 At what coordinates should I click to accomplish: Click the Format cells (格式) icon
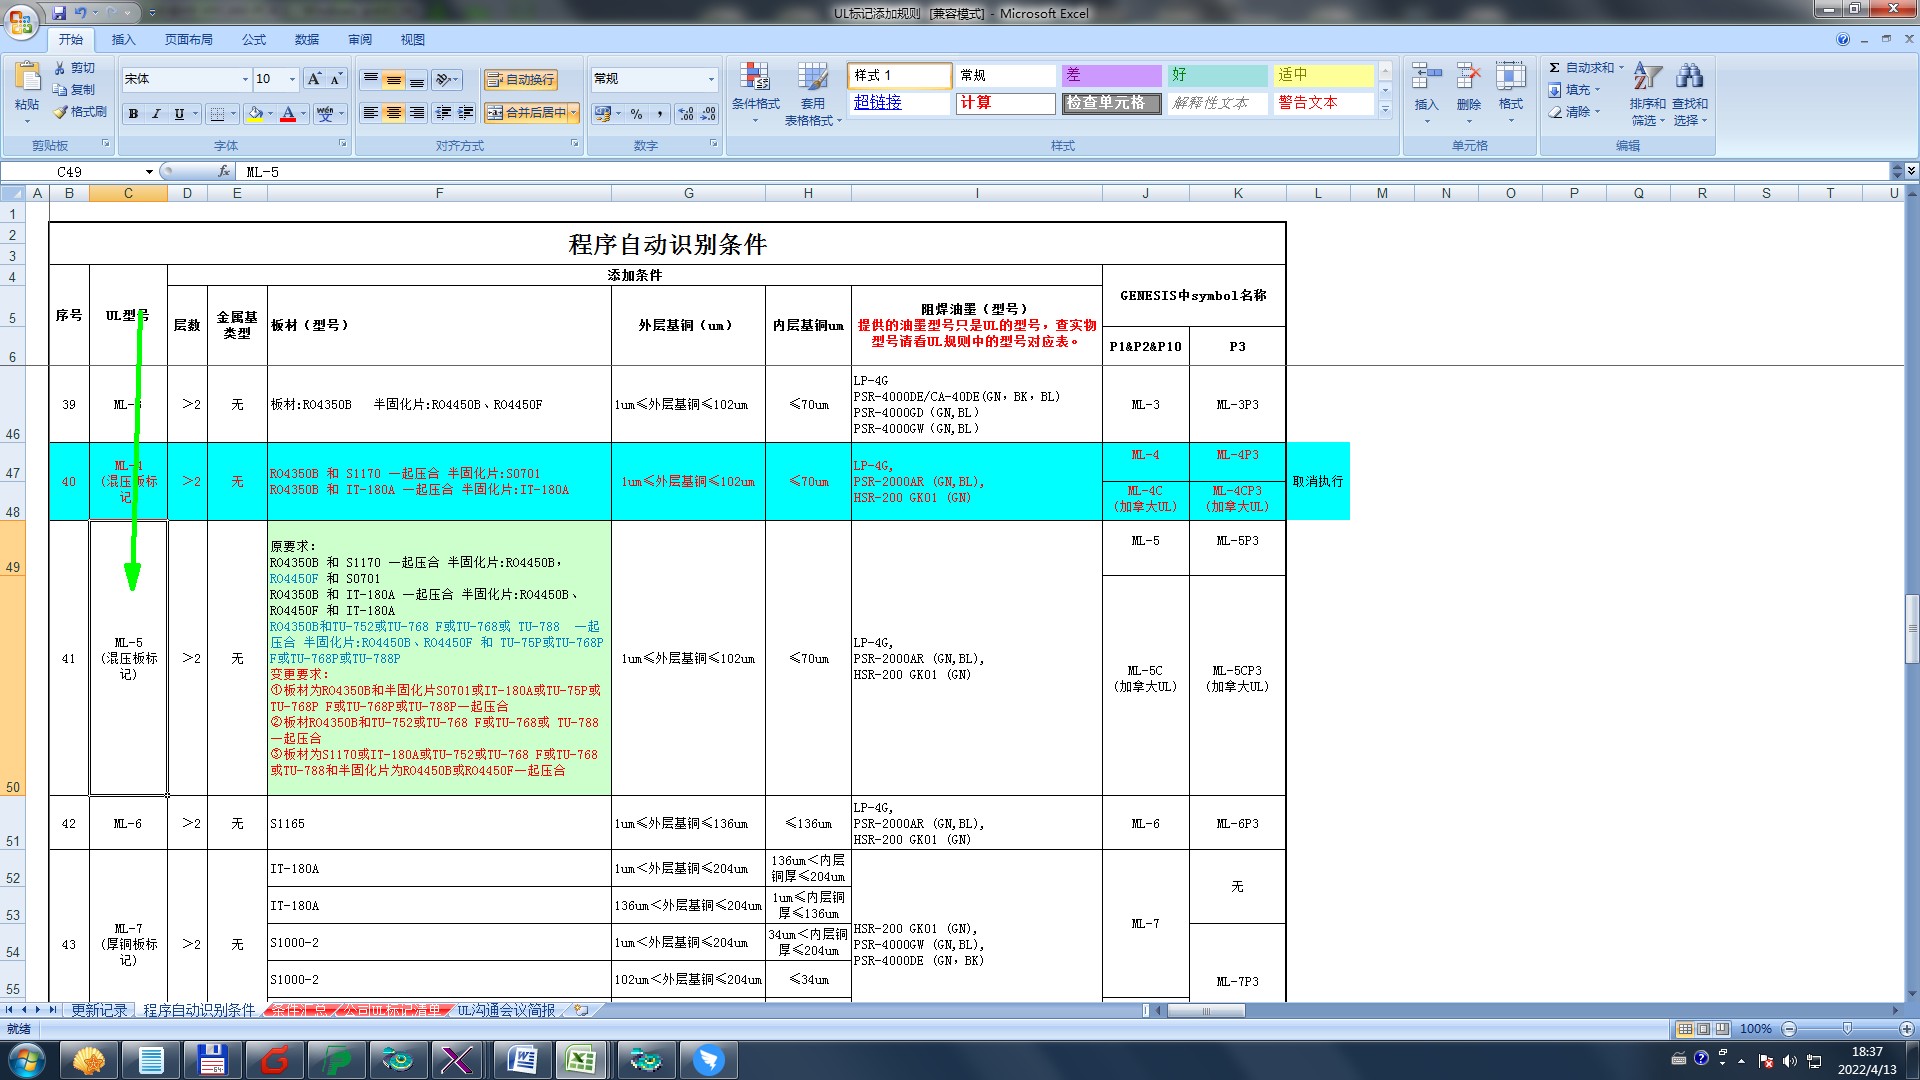click(x=1510, y=77)
